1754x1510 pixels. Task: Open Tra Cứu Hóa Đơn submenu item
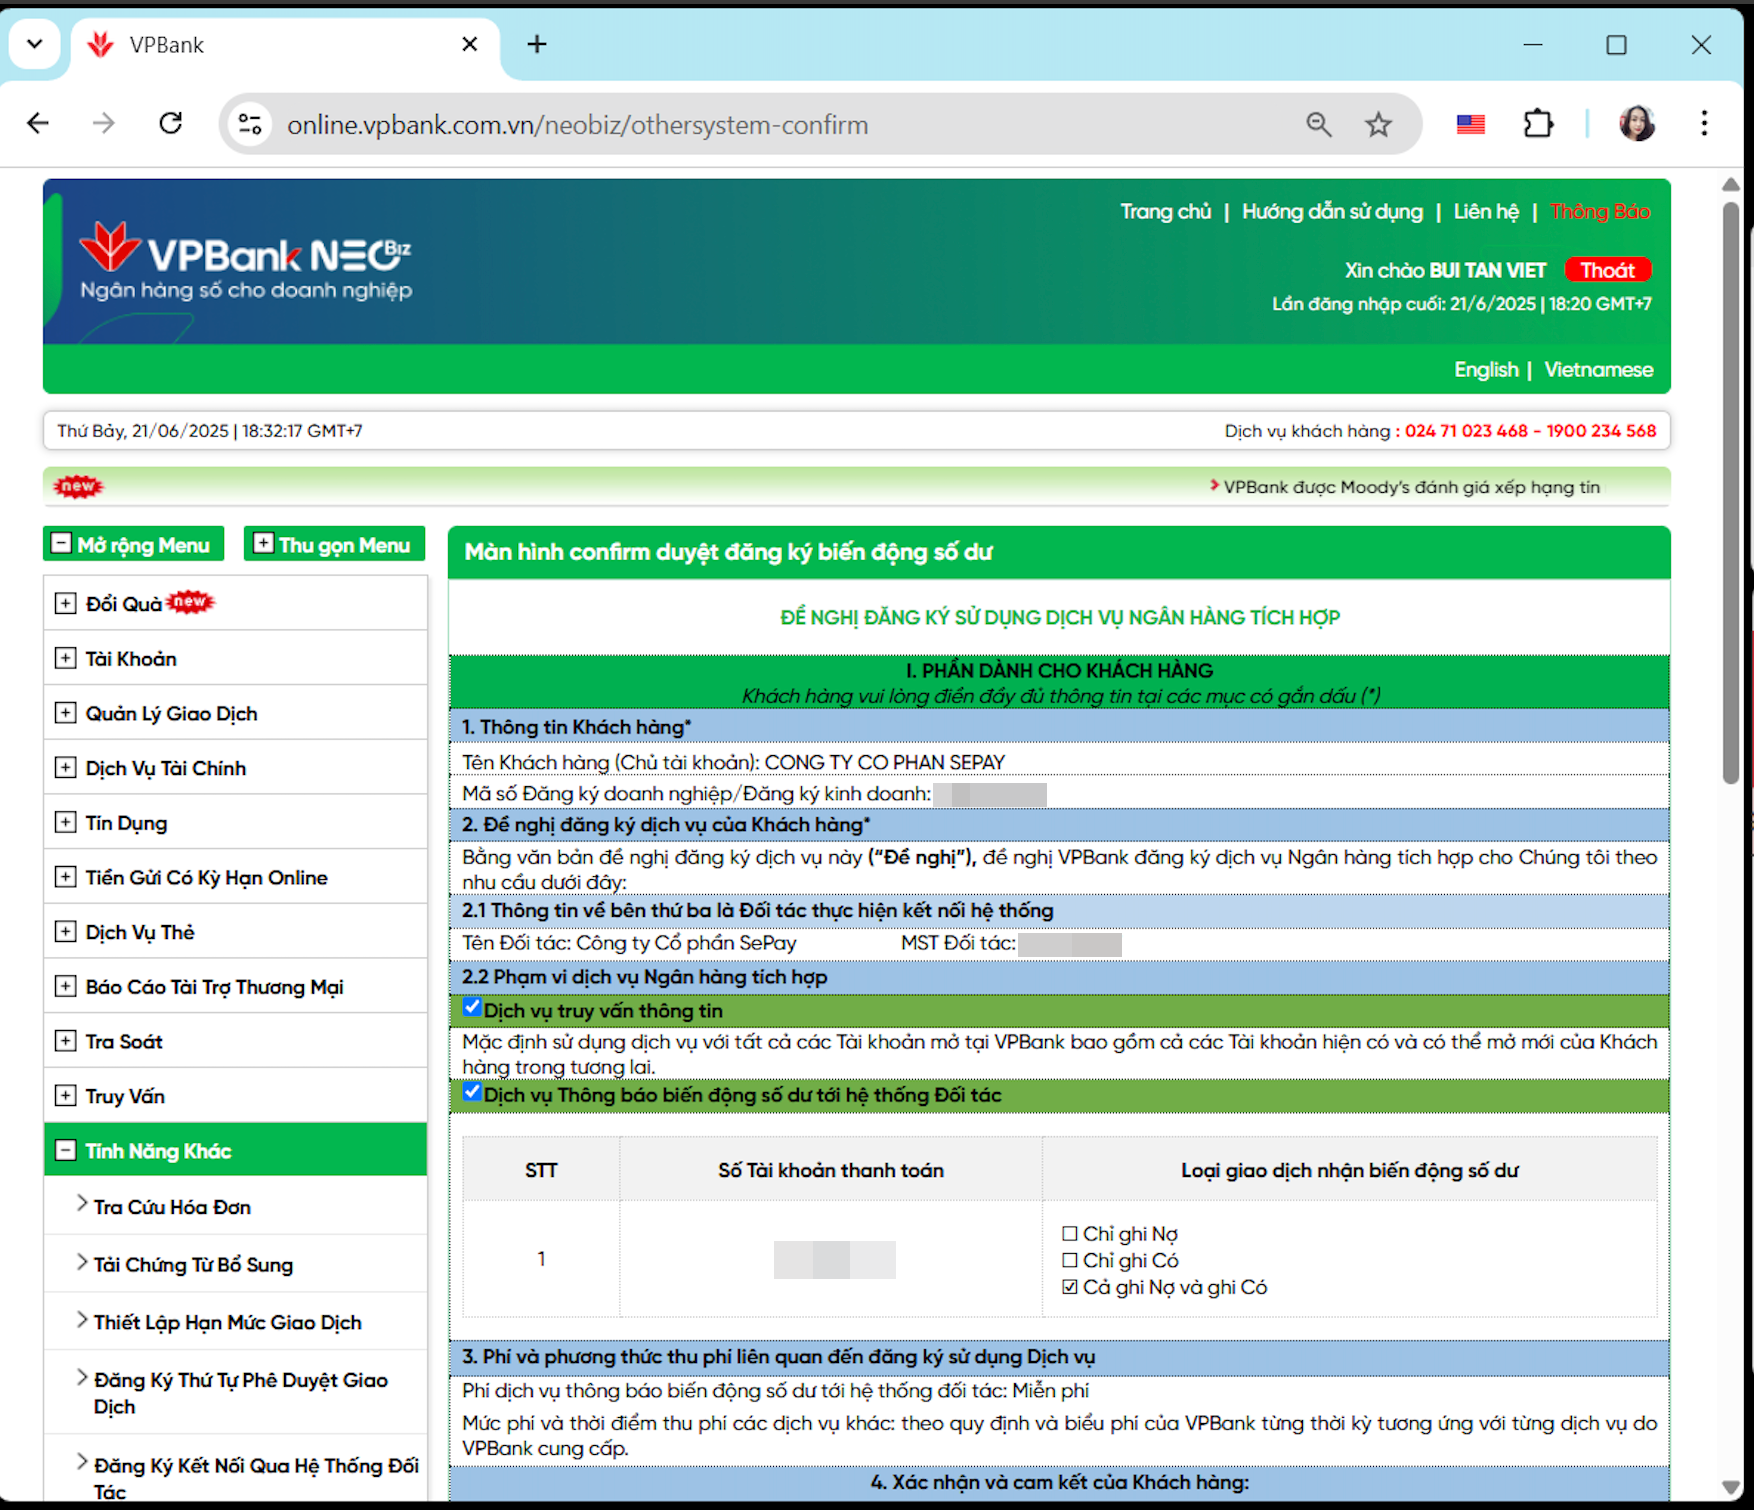(x=172, y=1207)
